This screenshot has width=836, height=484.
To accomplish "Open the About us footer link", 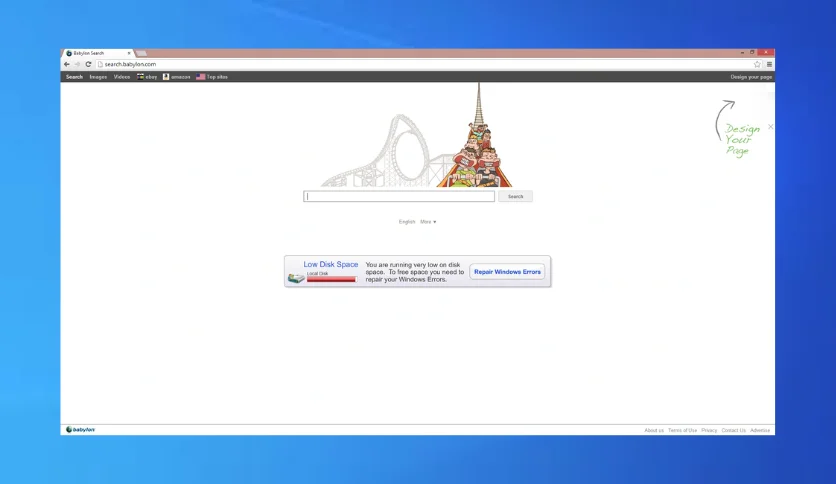I will click(654, 430).
